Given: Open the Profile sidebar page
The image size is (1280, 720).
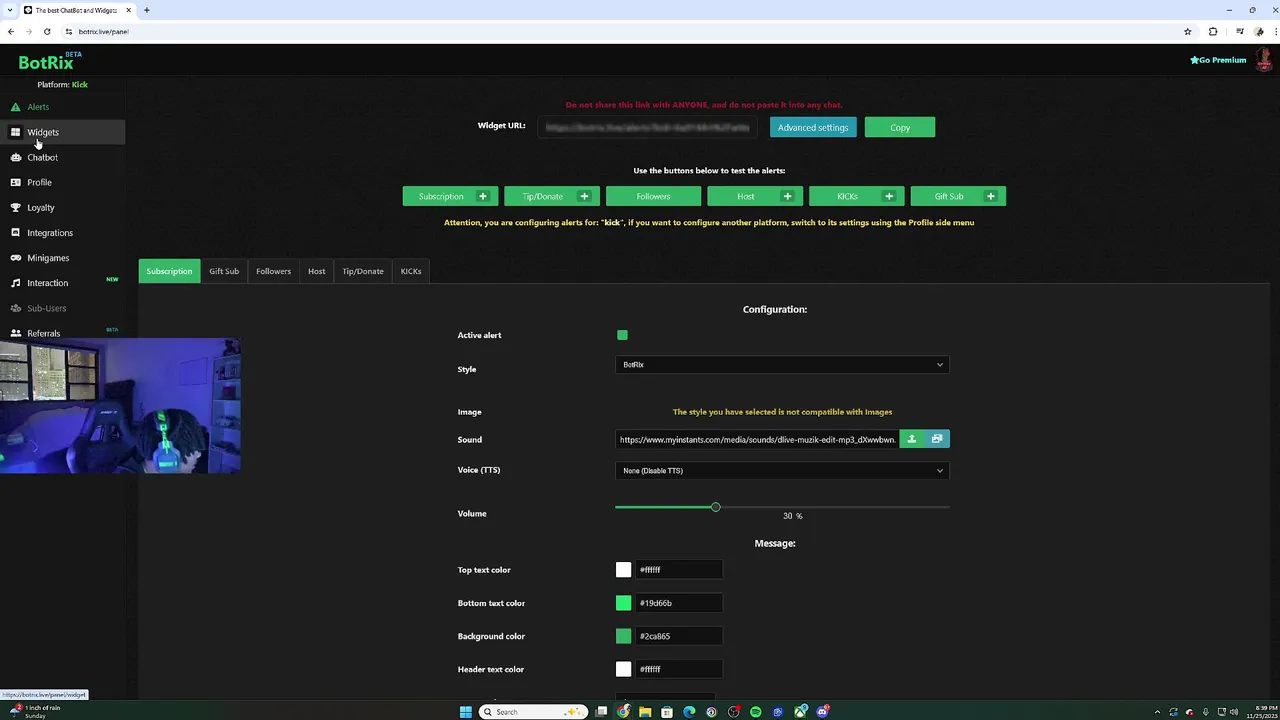Looking at the screenshot, I should pos(39,182).
